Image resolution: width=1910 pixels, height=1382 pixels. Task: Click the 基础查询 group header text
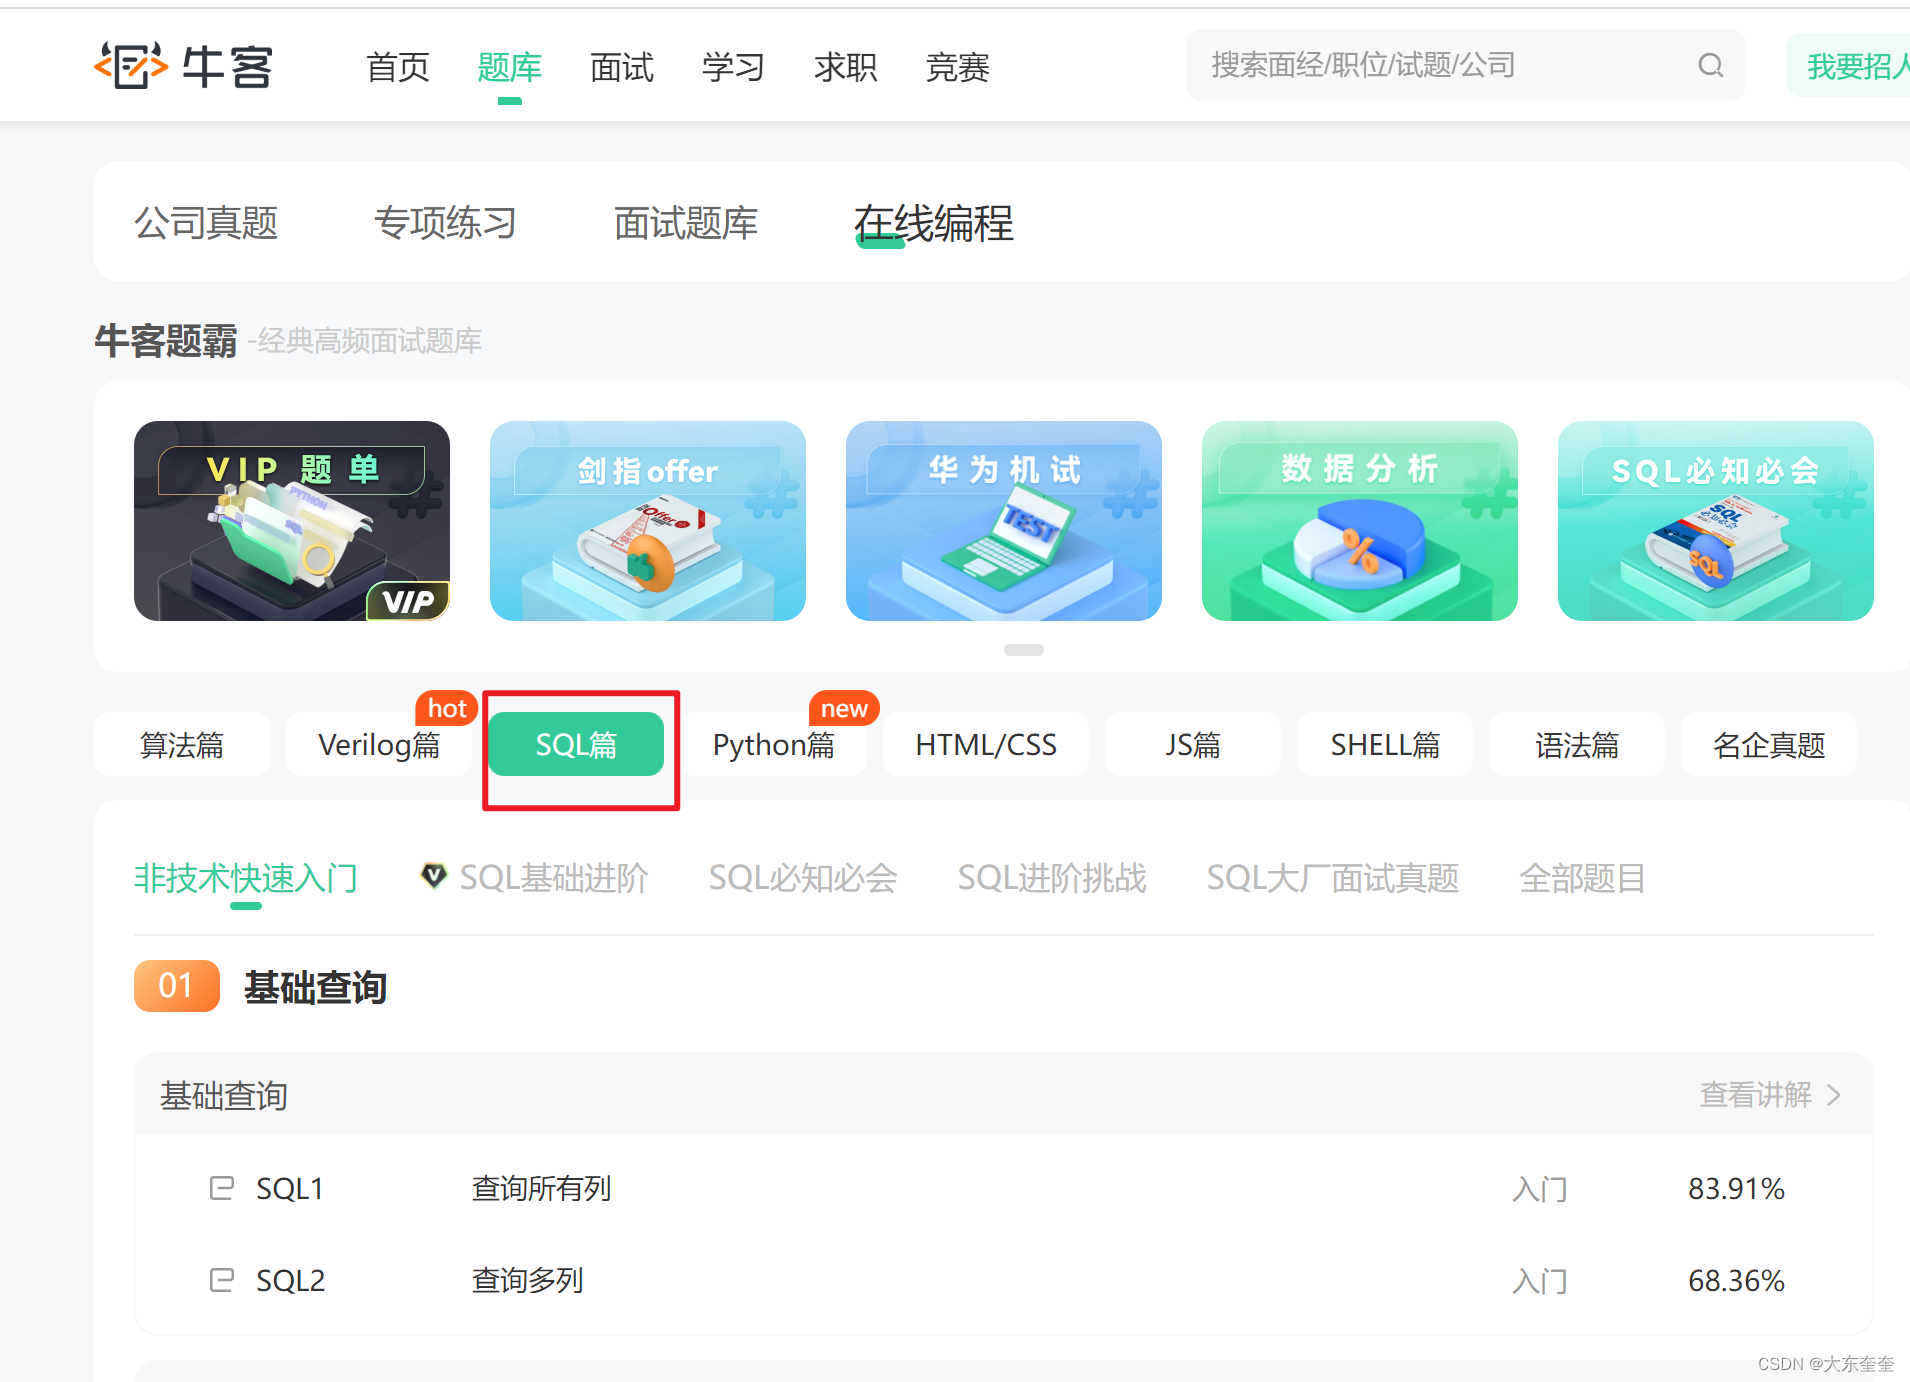[224, 1095]
